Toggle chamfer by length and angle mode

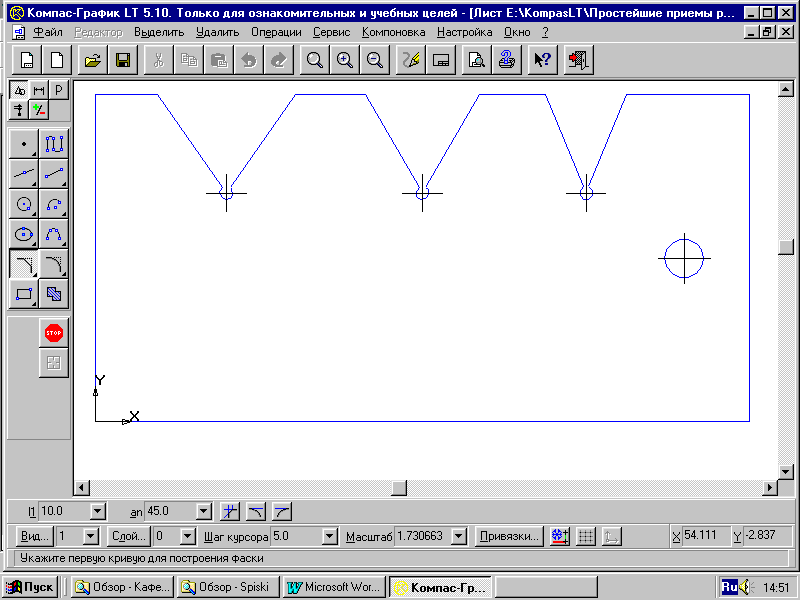[230, 511]
